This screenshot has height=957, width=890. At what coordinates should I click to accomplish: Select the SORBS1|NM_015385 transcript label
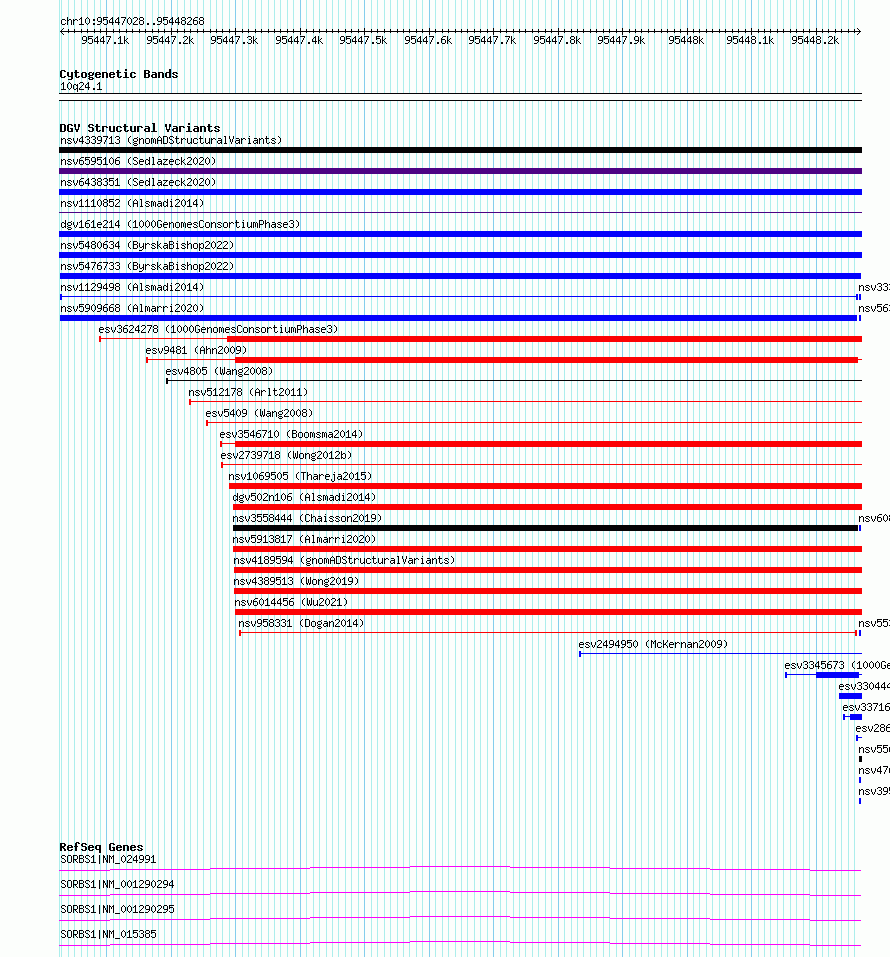coord(108,934)
